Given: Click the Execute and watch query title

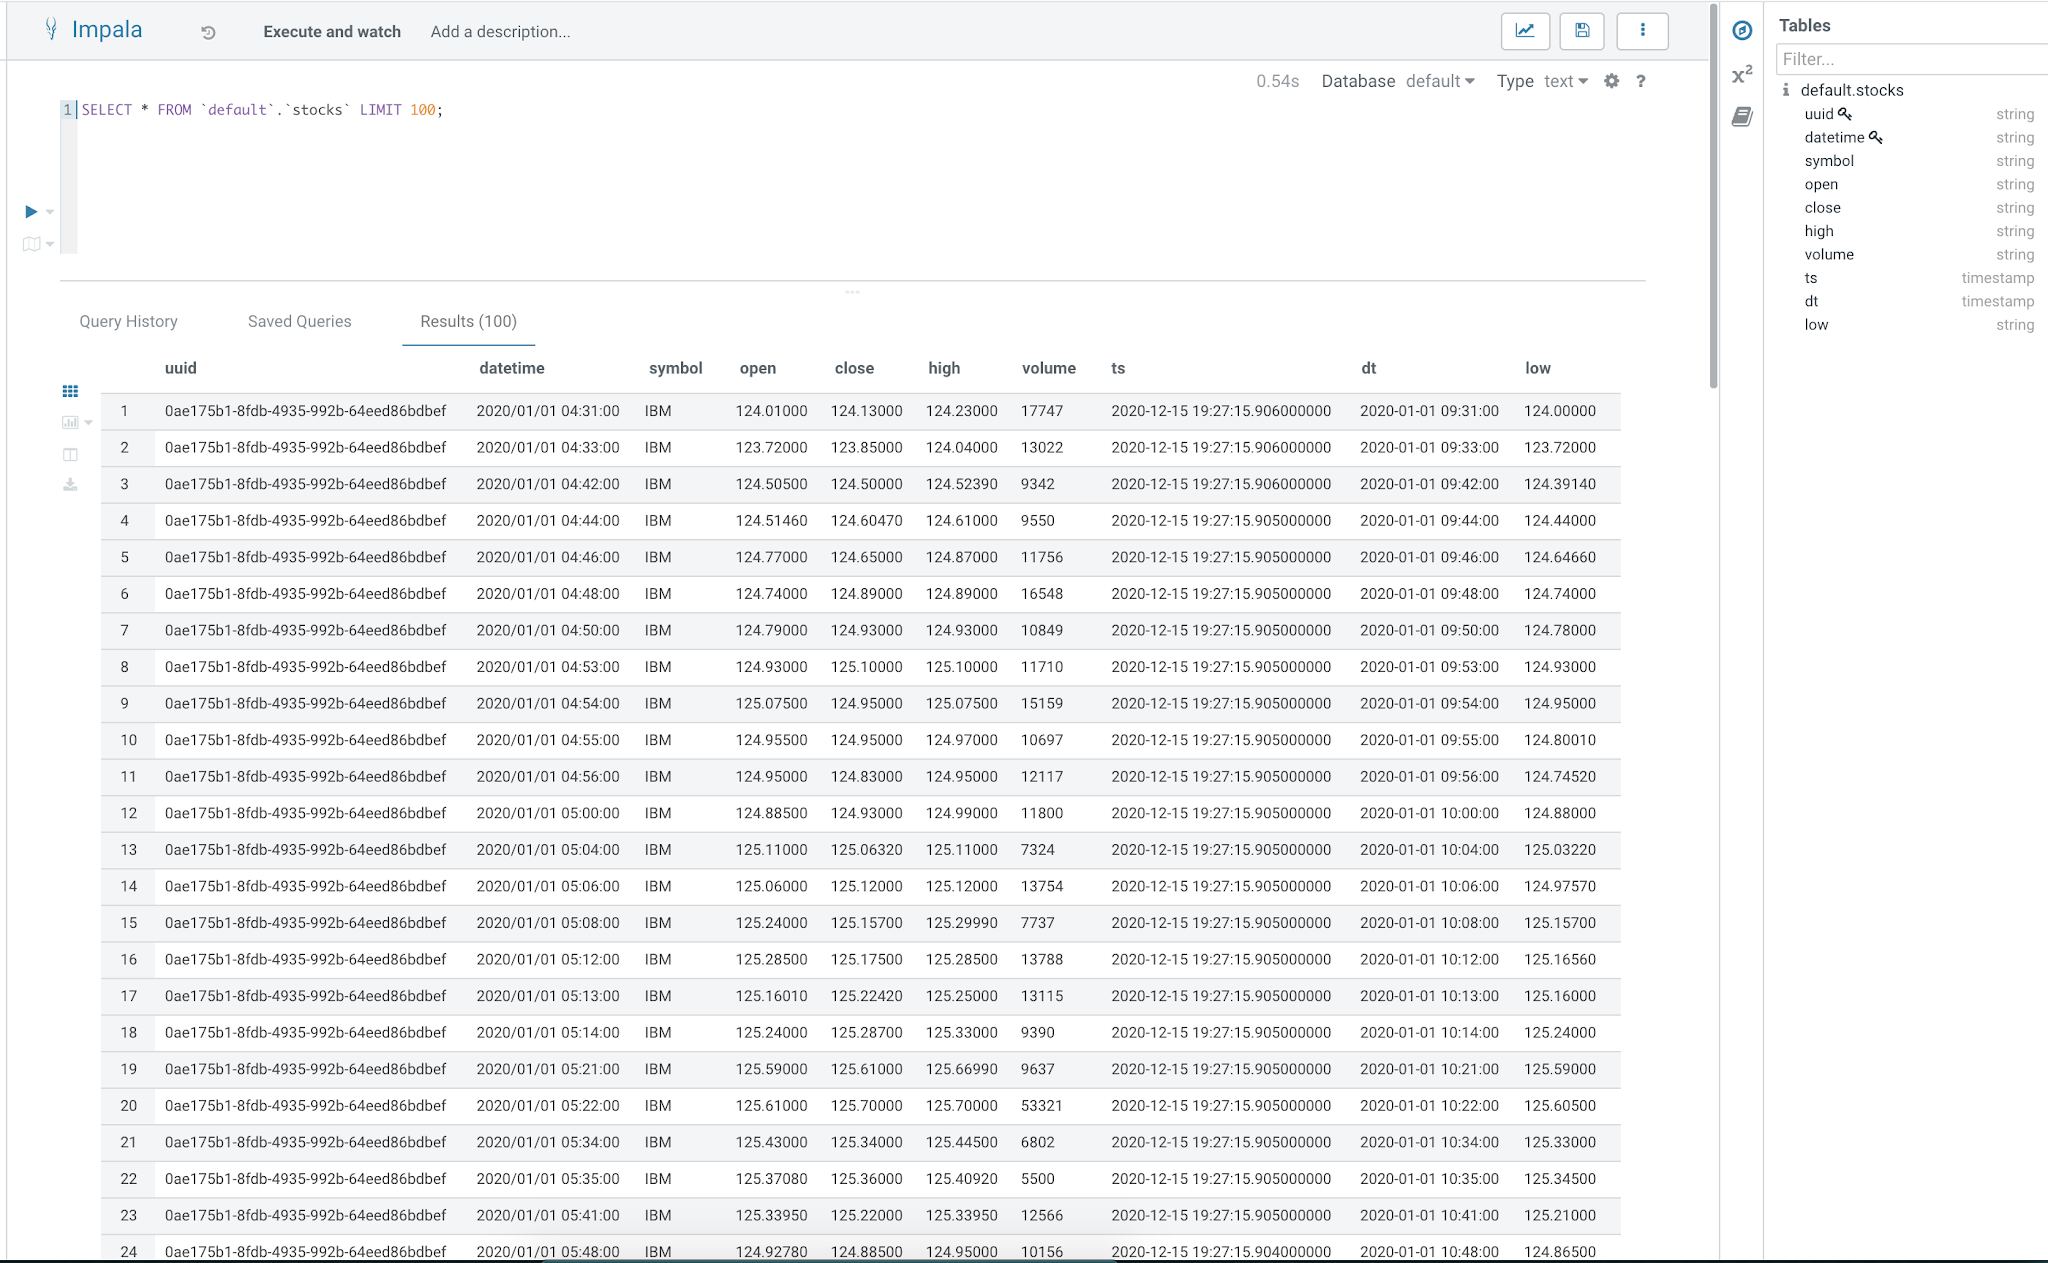Looking at the screenshot, I should 332,32.
